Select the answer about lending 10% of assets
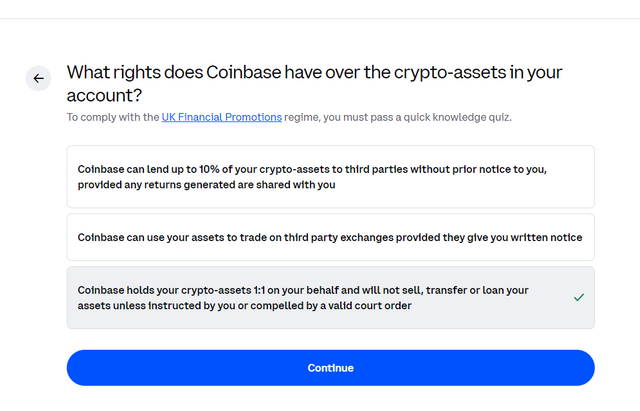This screenshot has height=411, width=640. (x=330, y=177)
